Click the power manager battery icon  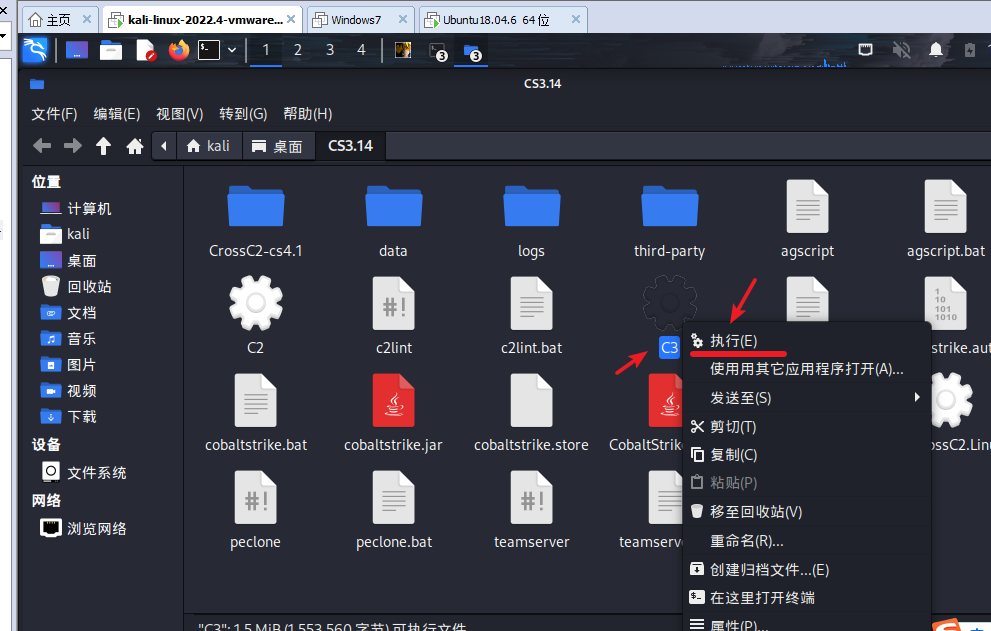[970, 49]
